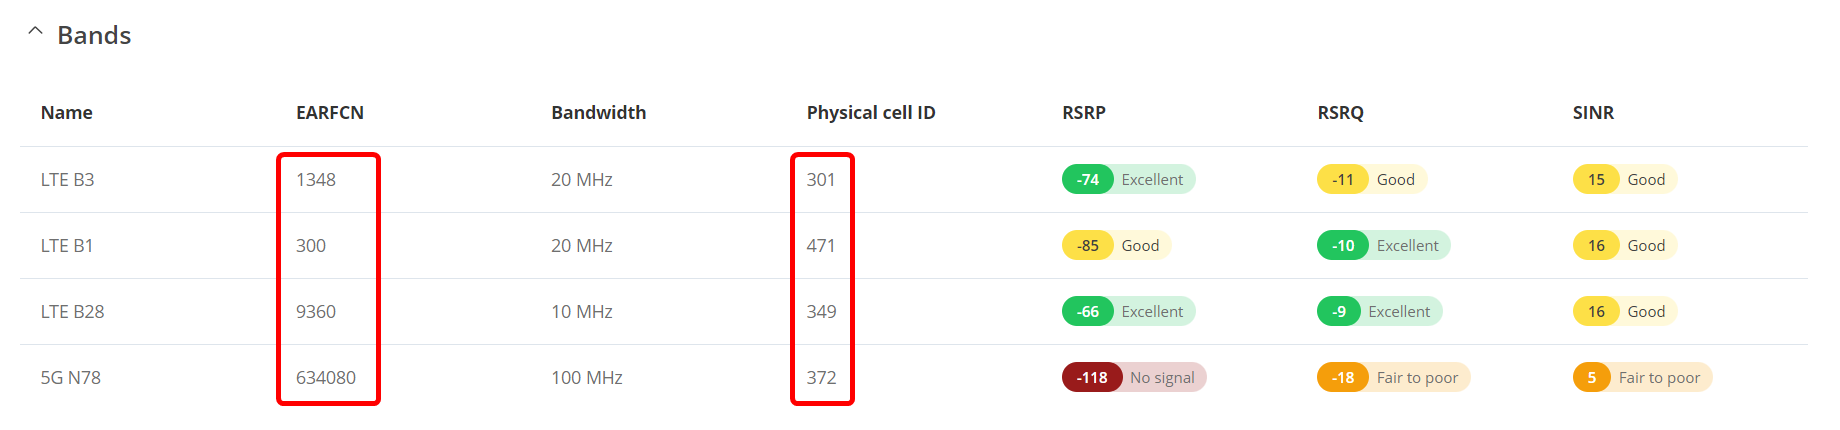Select the LTE B1 row name
This screenshot has height=430, width=1840.
coord(67,246)
